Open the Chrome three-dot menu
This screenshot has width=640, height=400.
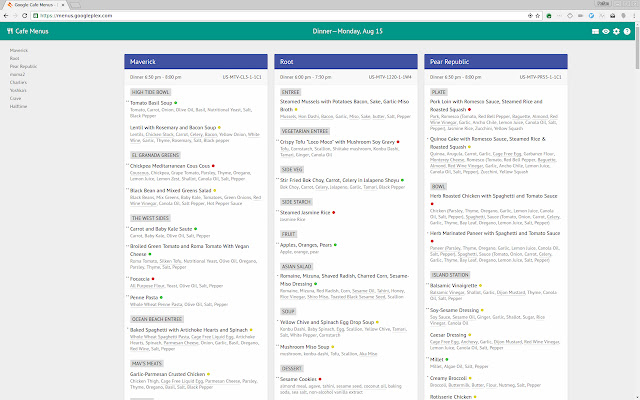pos(632,14)
